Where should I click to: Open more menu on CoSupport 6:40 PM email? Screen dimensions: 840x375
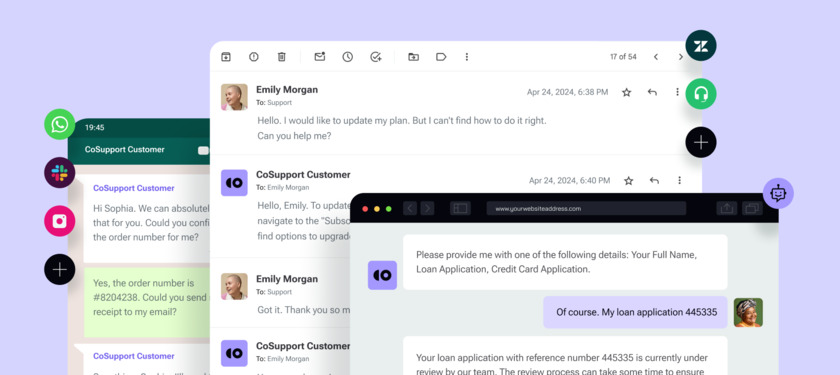click(x=679, y=181)
